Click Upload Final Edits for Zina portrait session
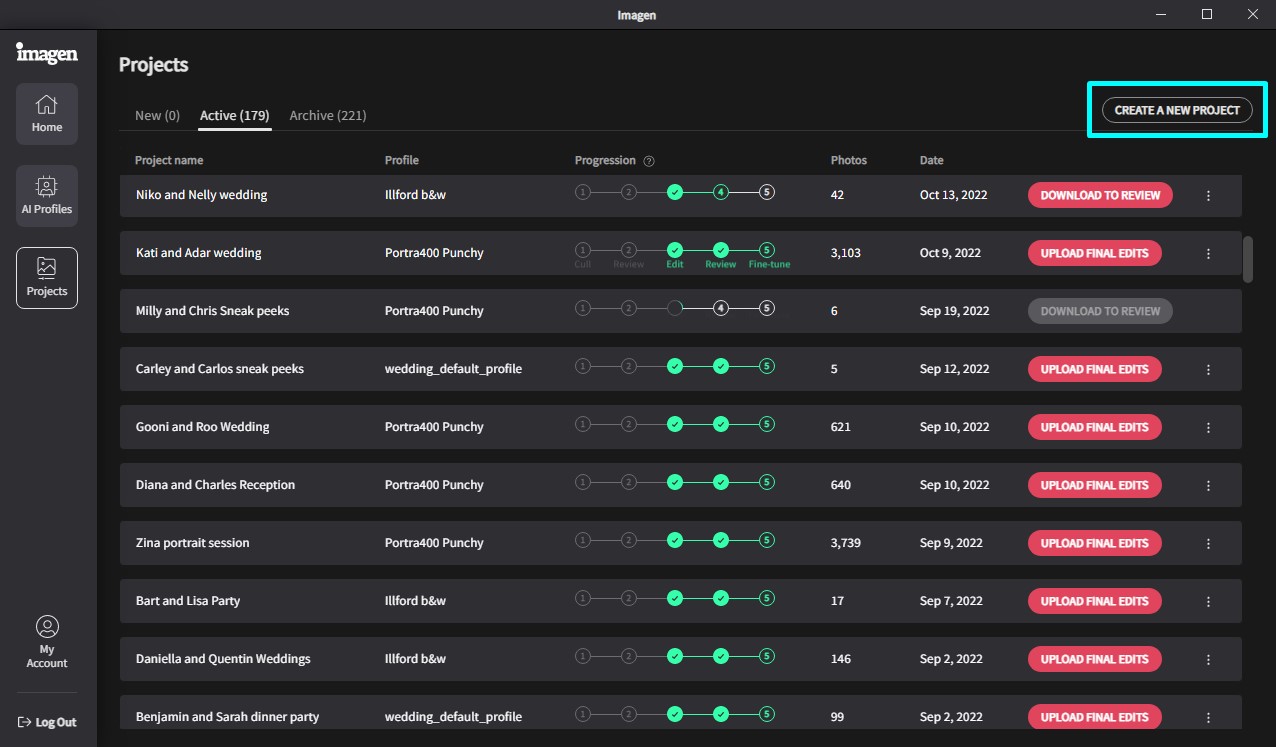 (x=1095, y=543)
